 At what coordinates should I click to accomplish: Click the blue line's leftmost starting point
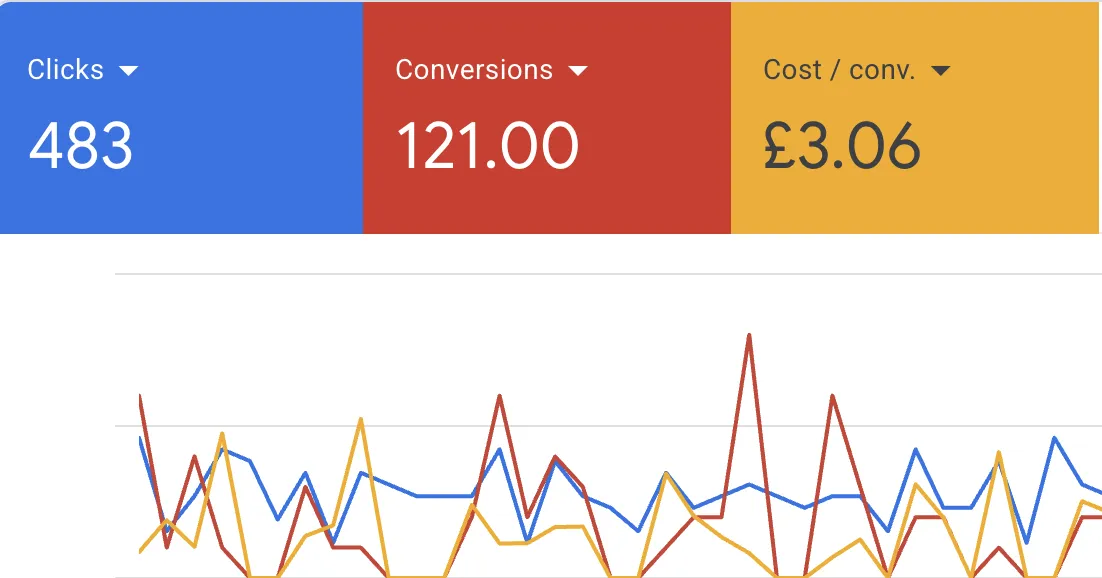140,438
